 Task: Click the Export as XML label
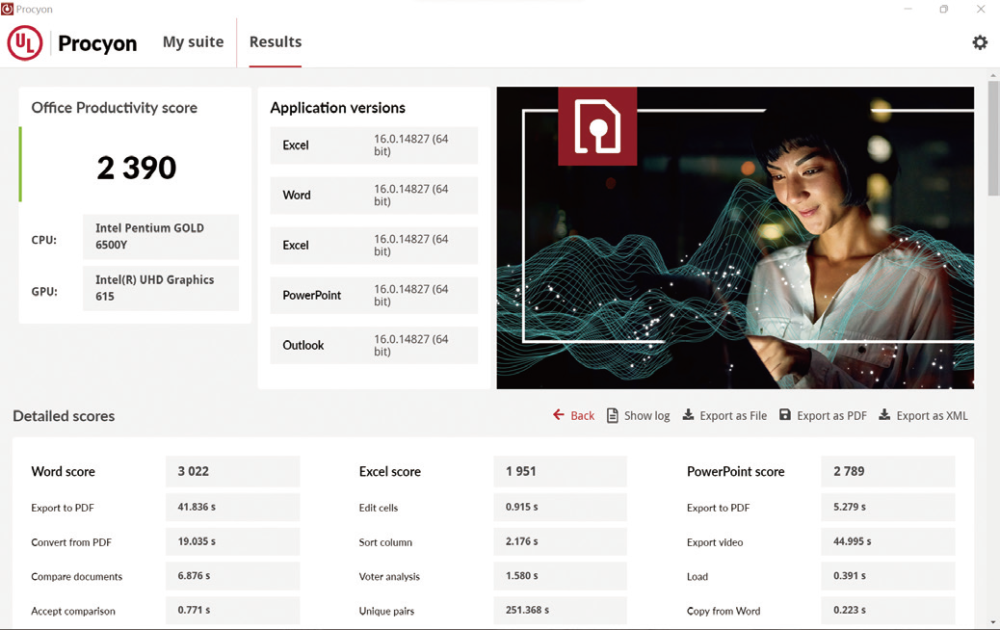(932, 416)
